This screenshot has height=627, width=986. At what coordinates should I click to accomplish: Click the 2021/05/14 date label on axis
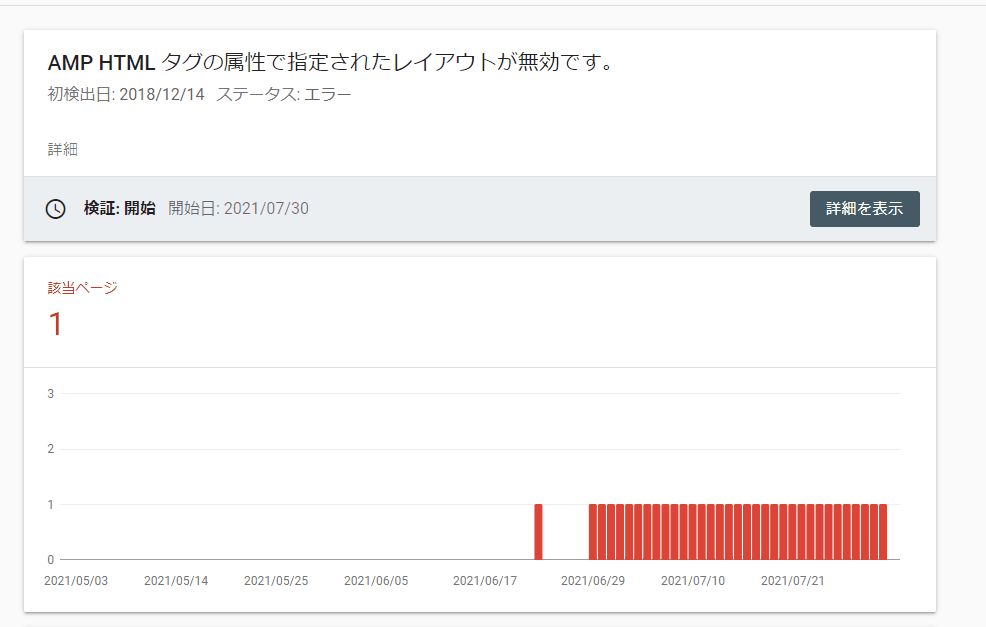(x=176, y=581)
